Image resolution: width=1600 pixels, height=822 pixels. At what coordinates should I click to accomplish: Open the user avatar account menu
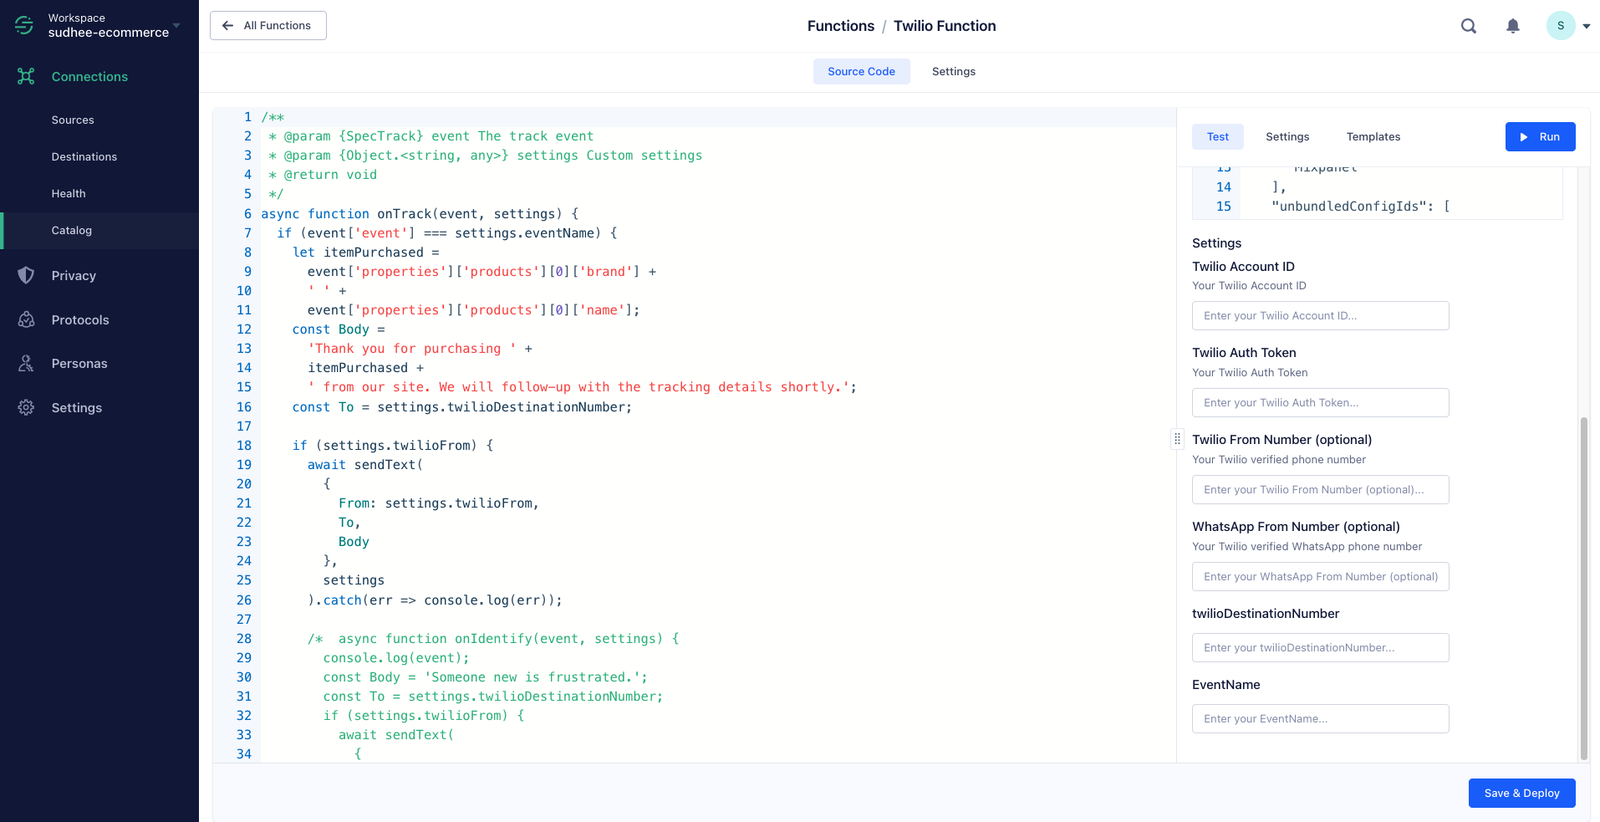click(x=1561, y=26)
